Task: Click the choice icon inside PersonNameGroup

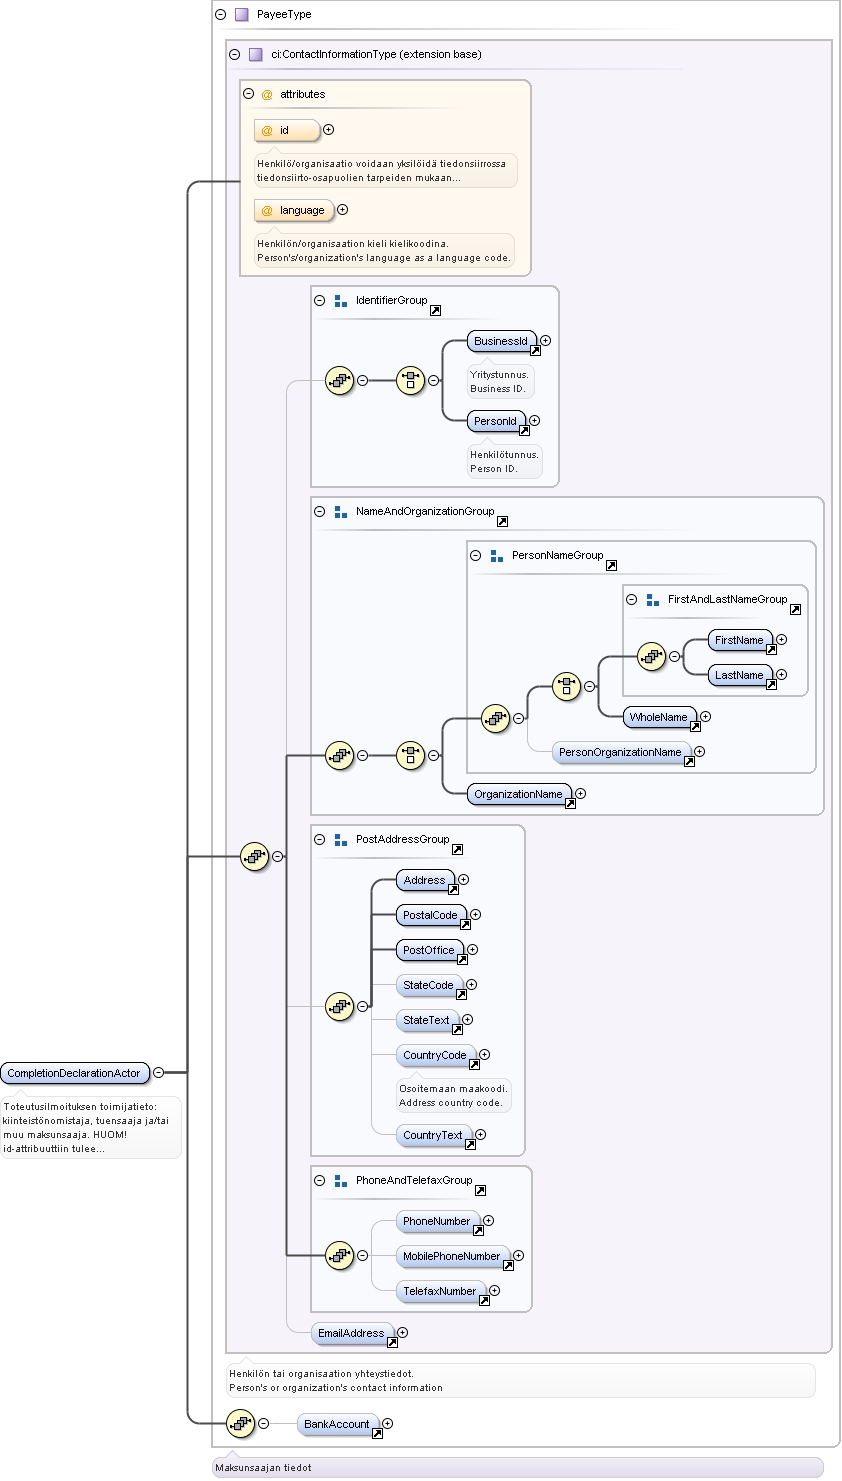Action: 567,687
